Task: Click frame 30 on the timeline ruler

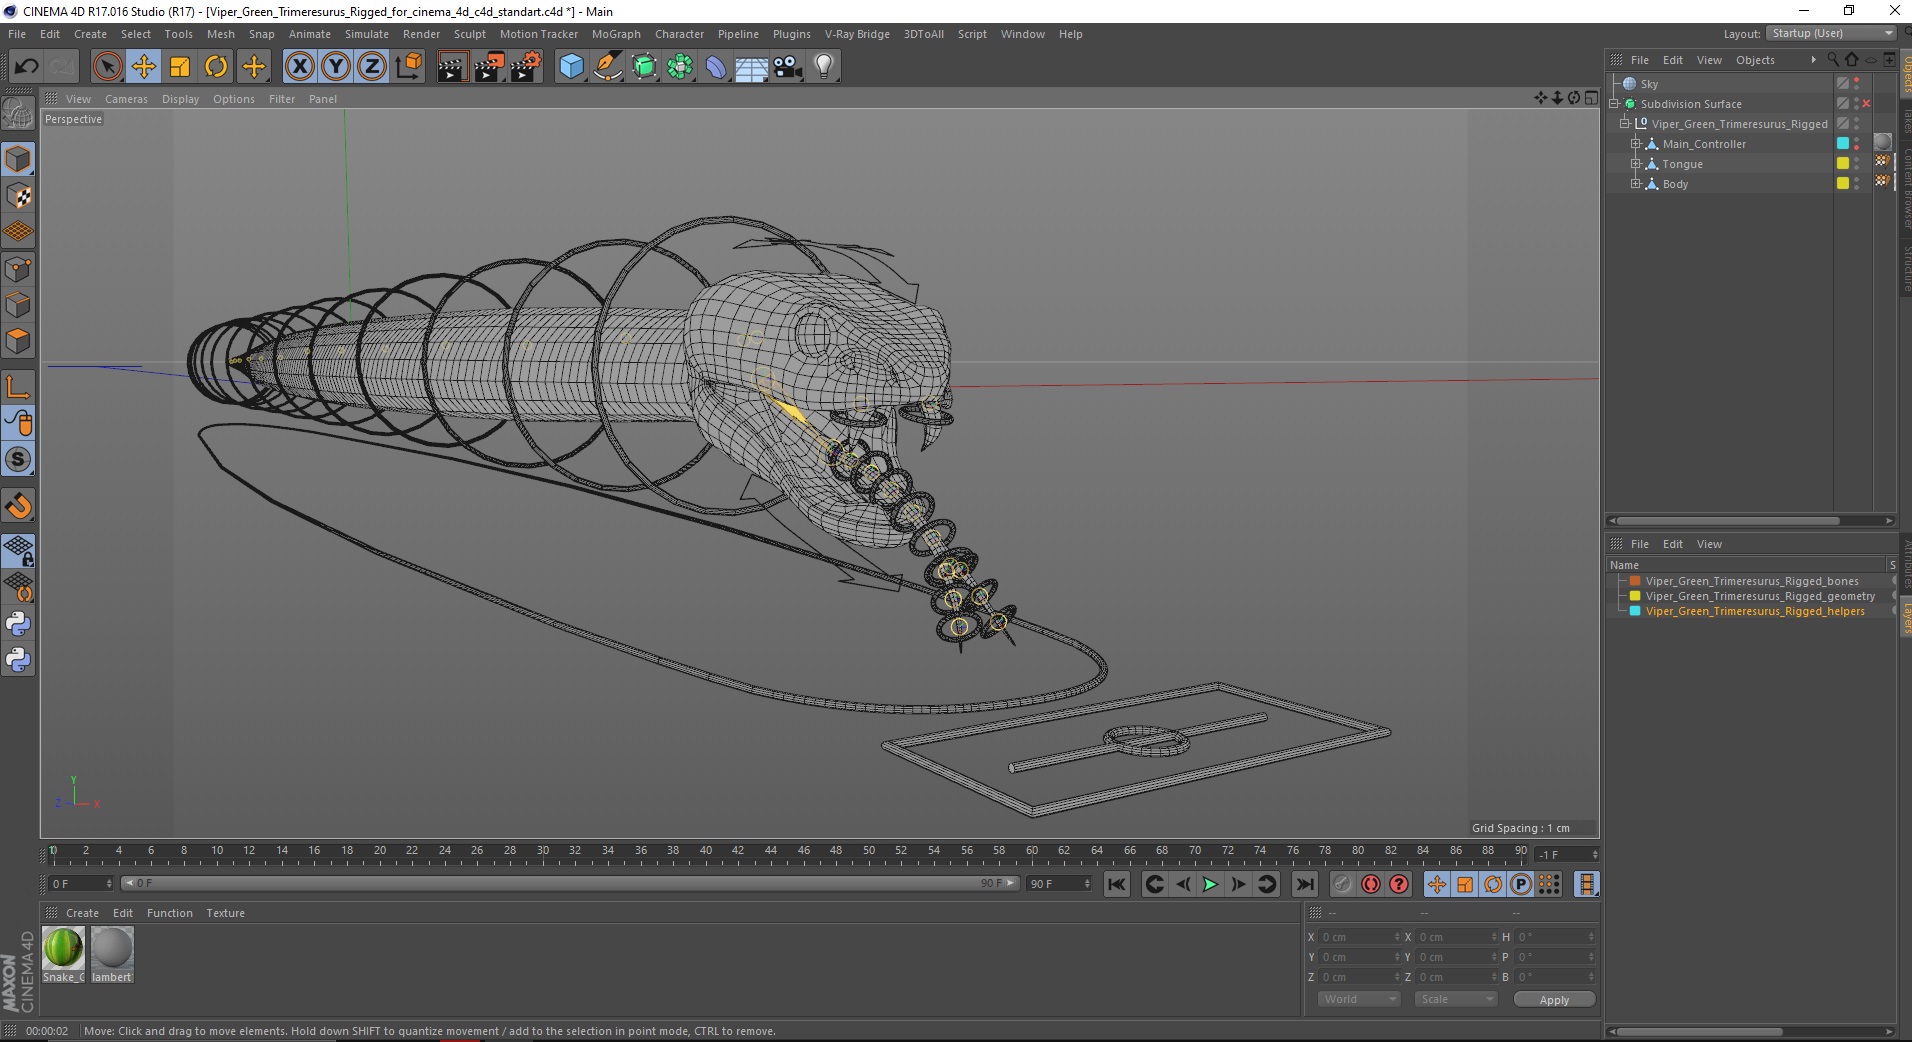Action: 543,851
